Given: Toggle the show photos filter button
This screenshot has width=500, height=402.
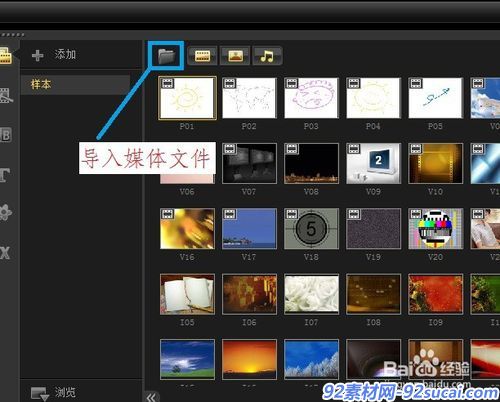Looking at the screenshot, I should pyautogui.click(x=235, y=56).
